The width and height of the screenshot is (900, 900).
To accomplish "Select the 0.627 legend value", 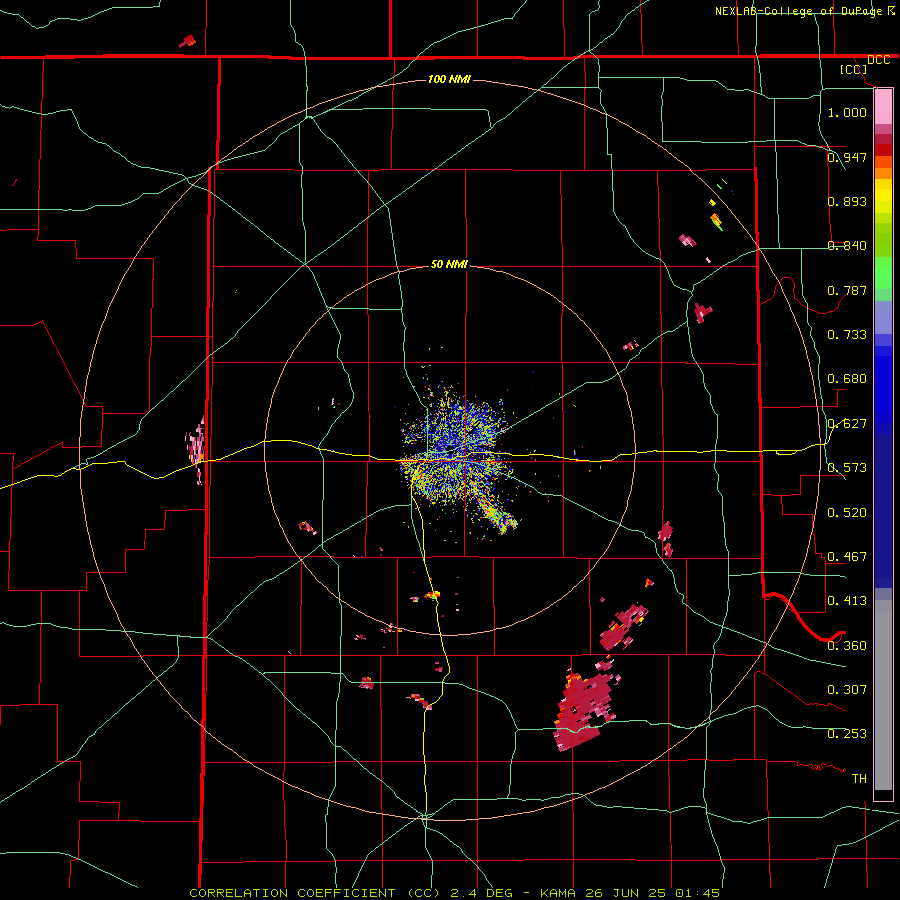I will click(847, 424).
